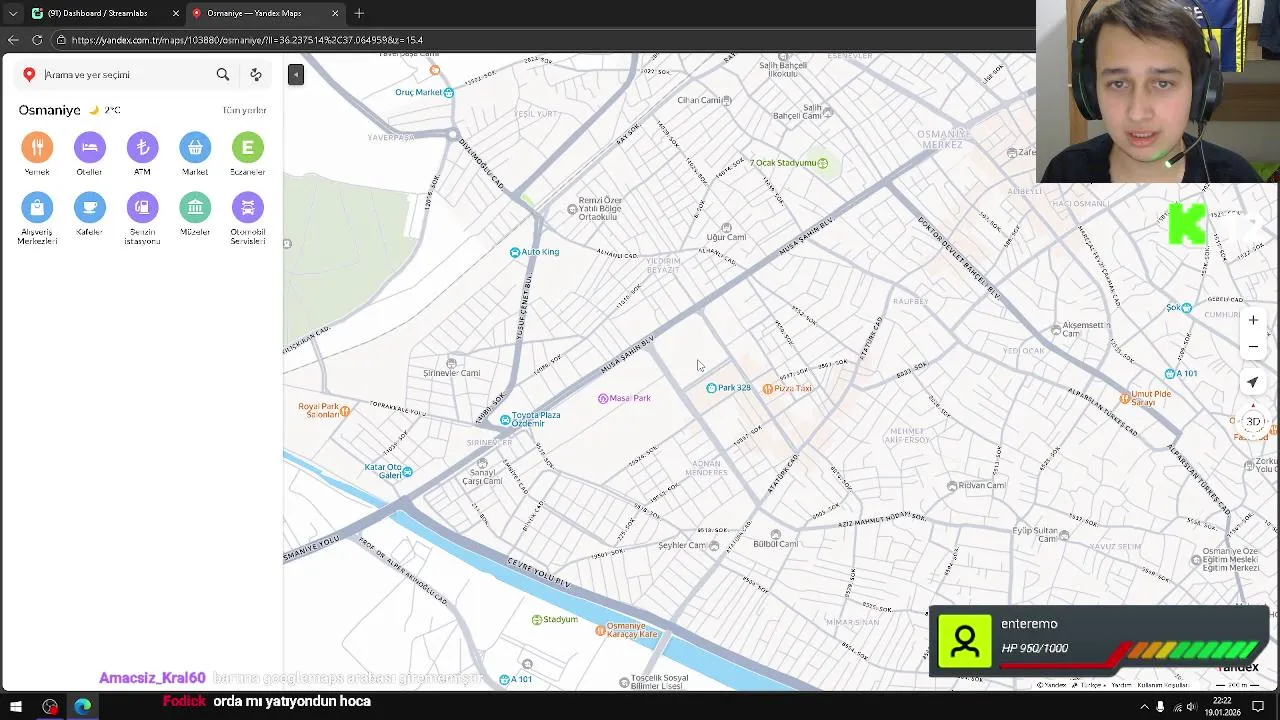The image size is (1280, 720).
Task: Select Otomobil Servisleri car service category
Action: point(248,208)
